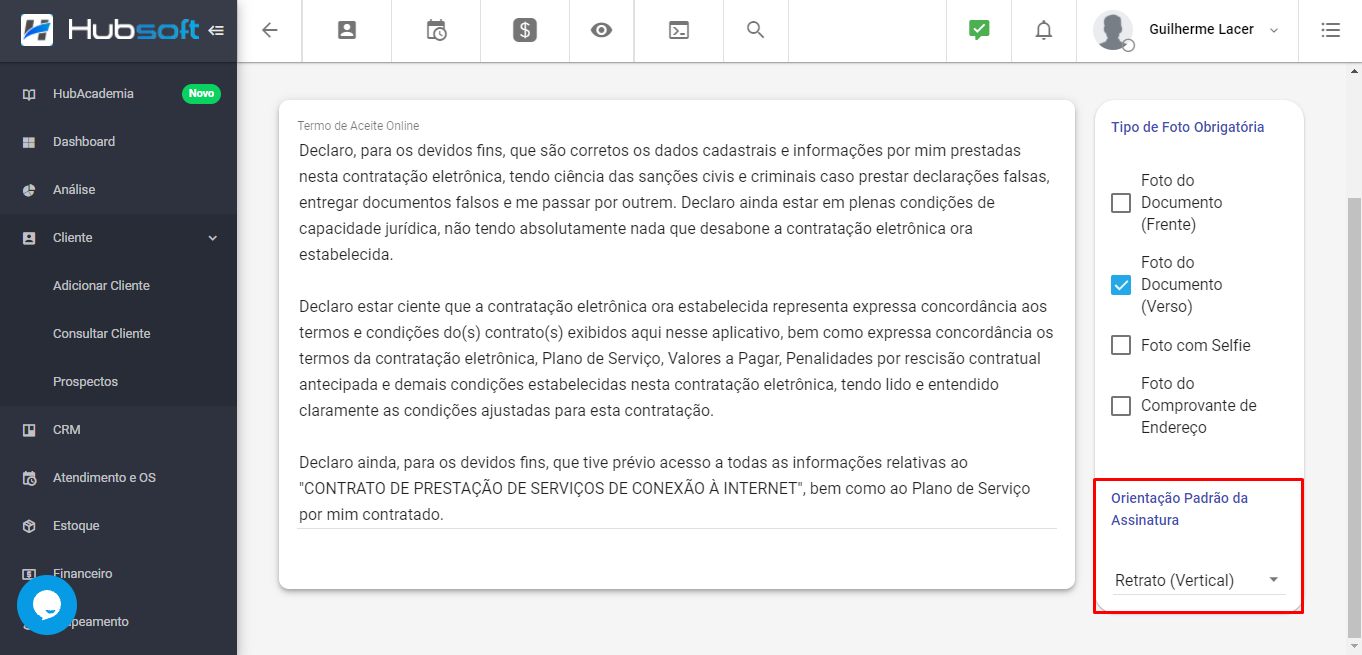Uncheck Foto do Documento (Verso)
Viewport: 1362px width, 655px height.
click(x=1121, y=285)
